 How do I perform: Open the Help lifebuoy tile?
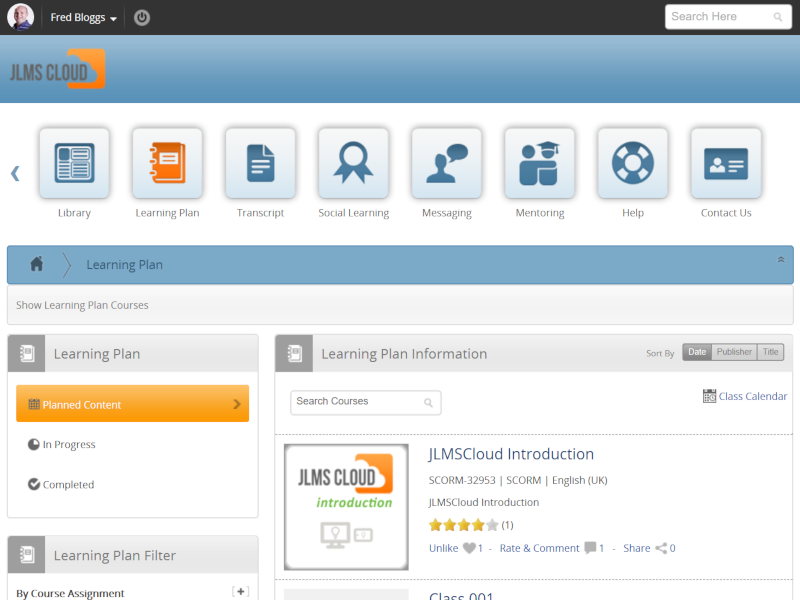click(x=633, y=163)
